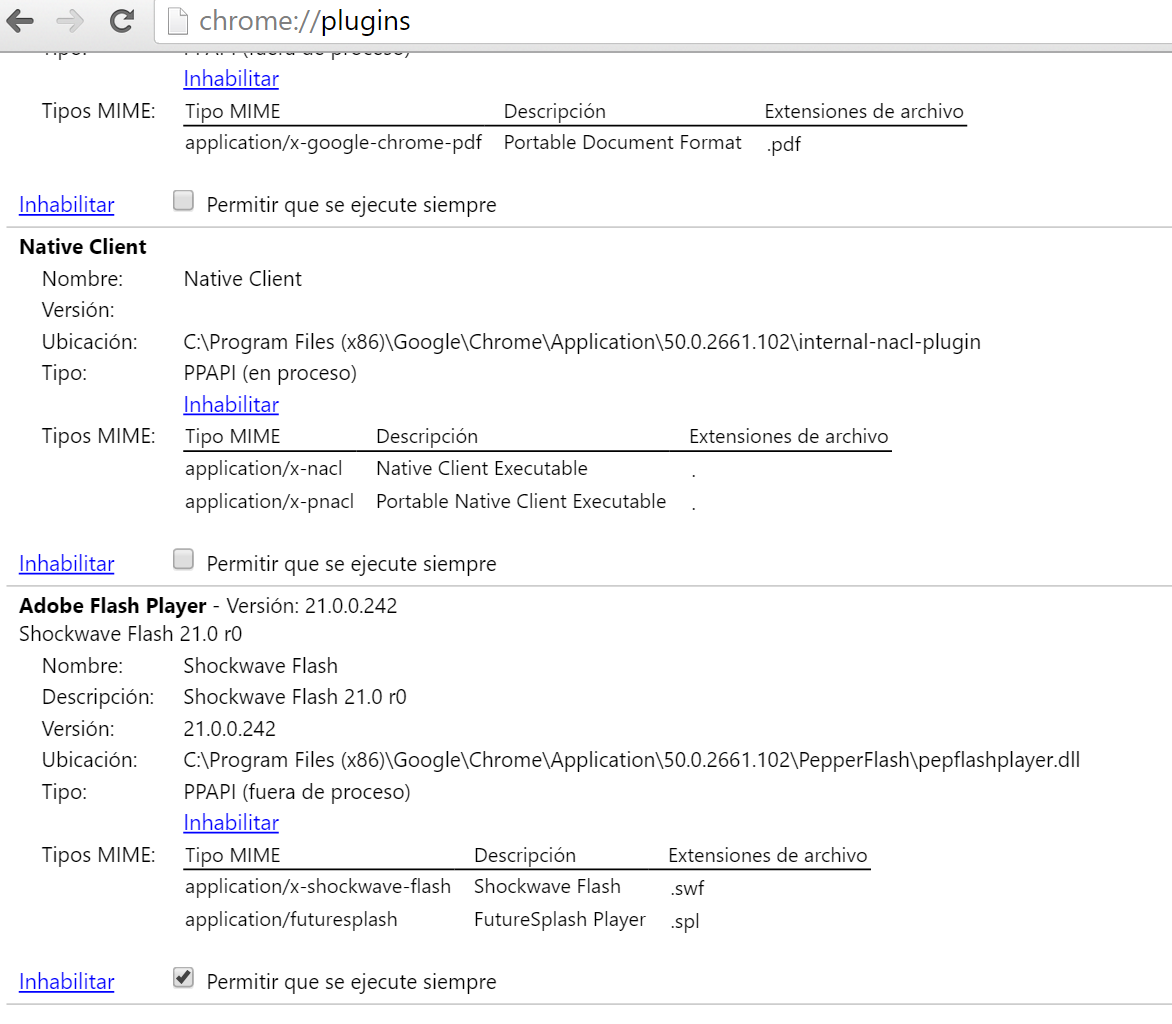Click Flash version value '21.0.0.242' in Versión row

coord(229,729)
